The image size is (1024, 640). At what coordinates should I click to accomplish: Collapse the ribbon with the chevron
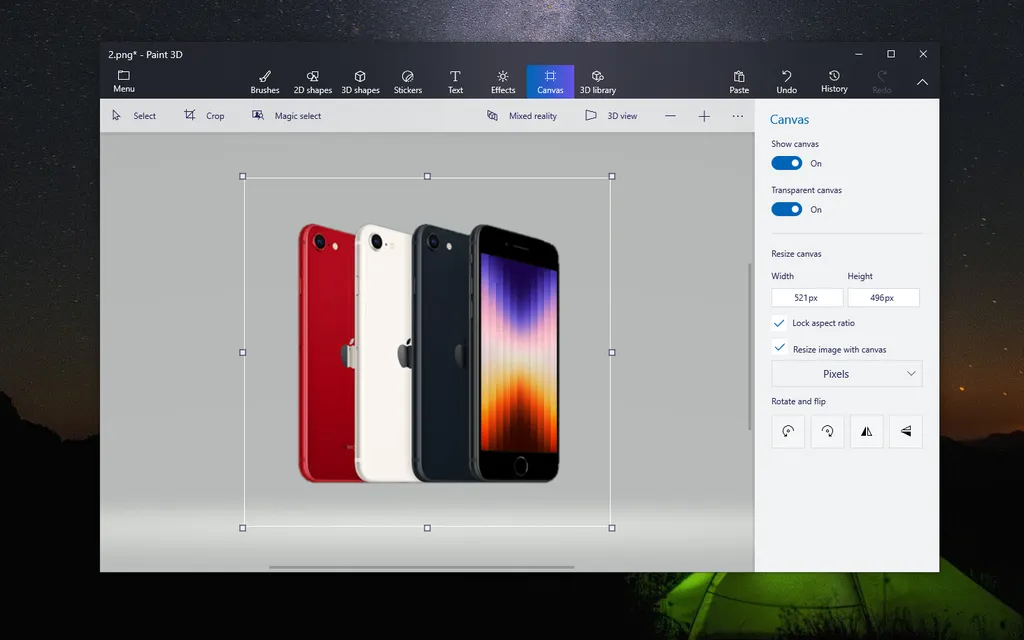[x=922, y=82]
